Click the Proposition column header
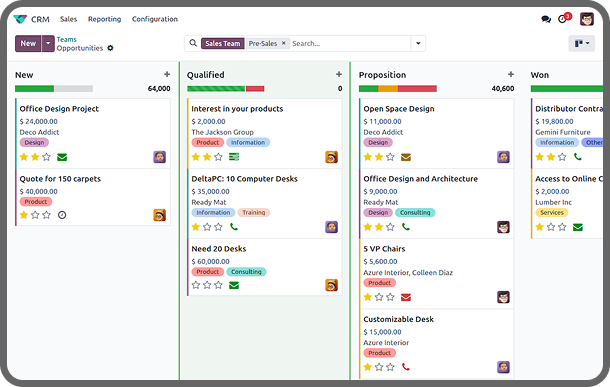 coord(382,75)
